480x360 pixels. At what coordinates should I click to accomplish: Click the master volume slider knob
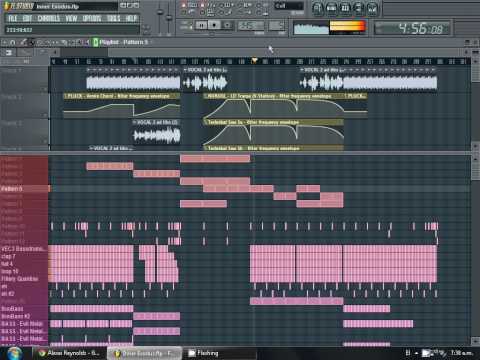point(160,12)
